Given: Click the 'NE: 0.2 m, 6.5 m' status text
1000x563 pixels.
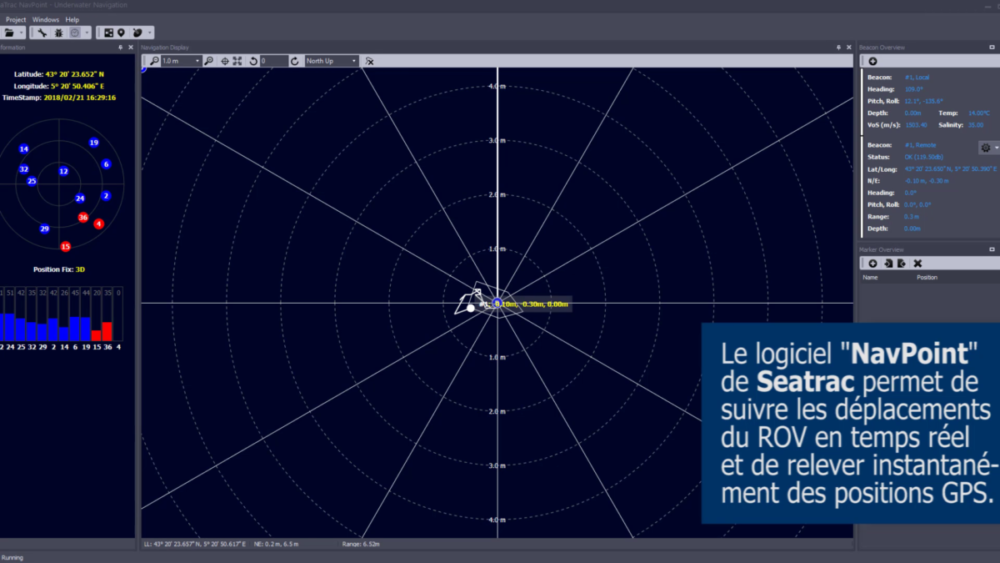Looking at the screenshot, I should [276, 544].
